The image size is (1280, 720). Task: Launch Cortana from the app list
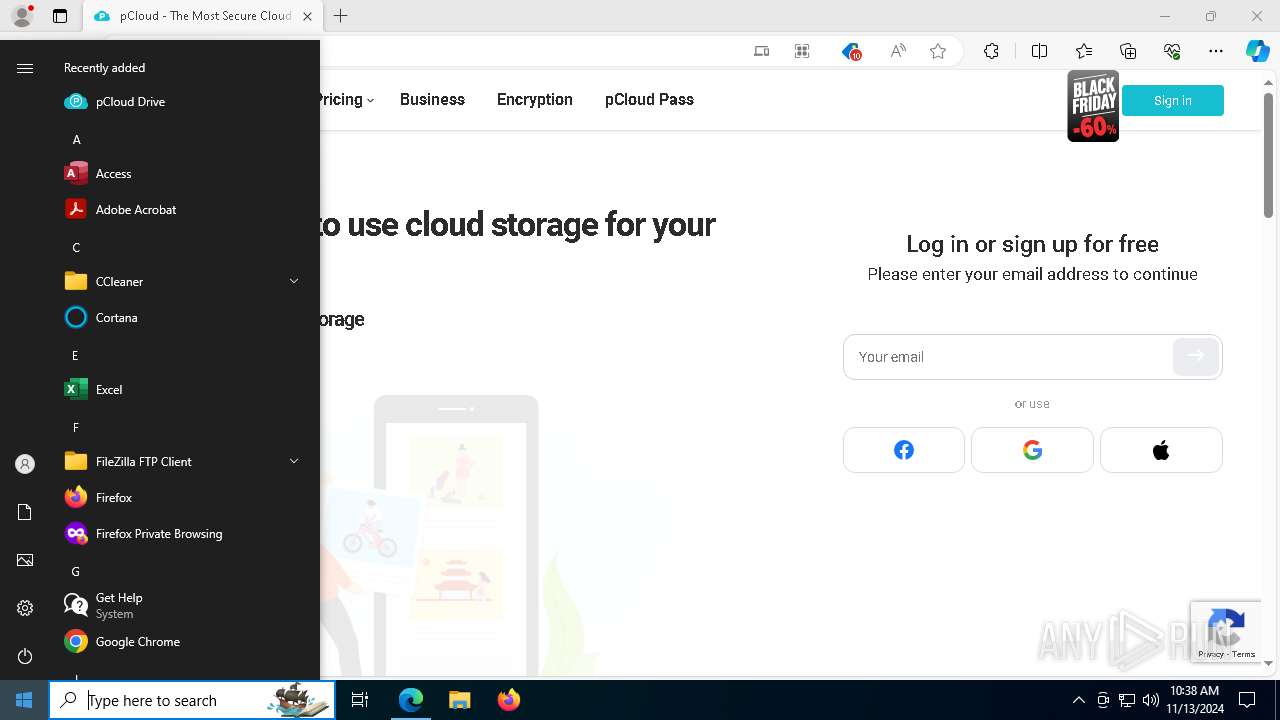tap(180, 317)
